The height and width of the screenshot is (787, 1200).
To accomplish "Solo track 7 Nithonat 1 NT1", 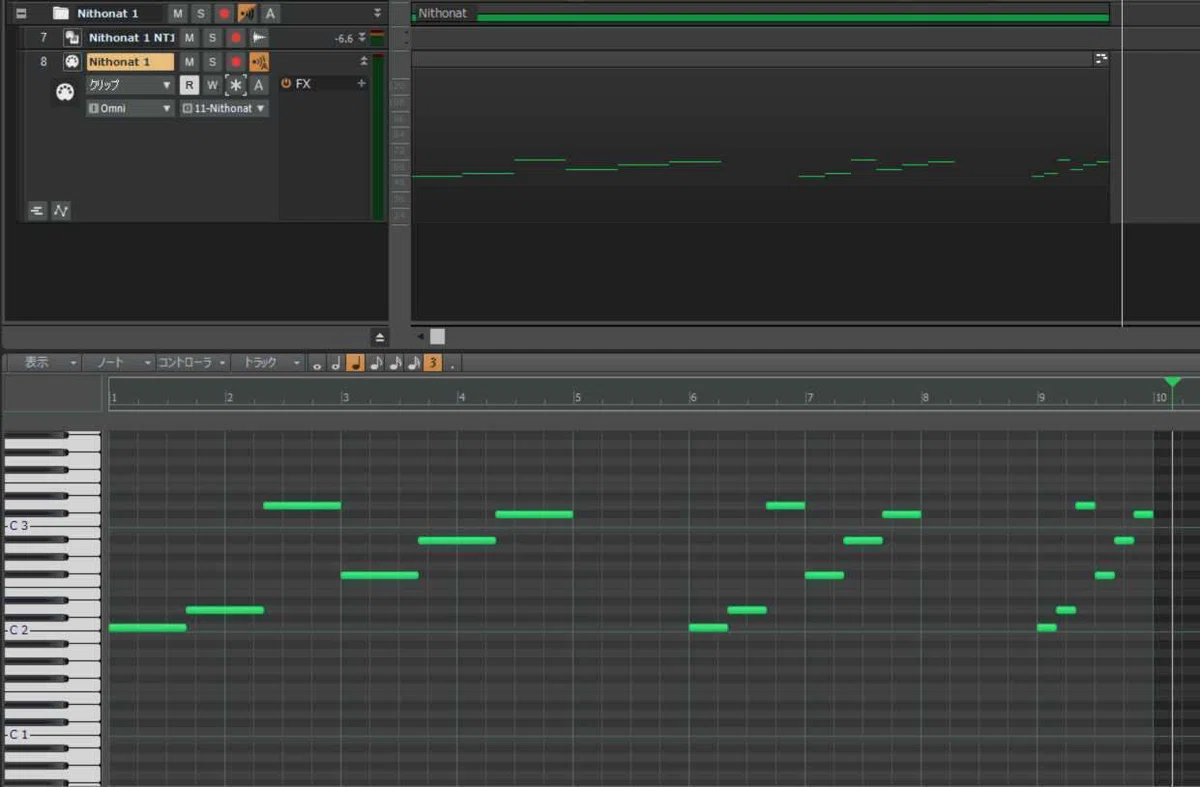I will pos(212,38).
